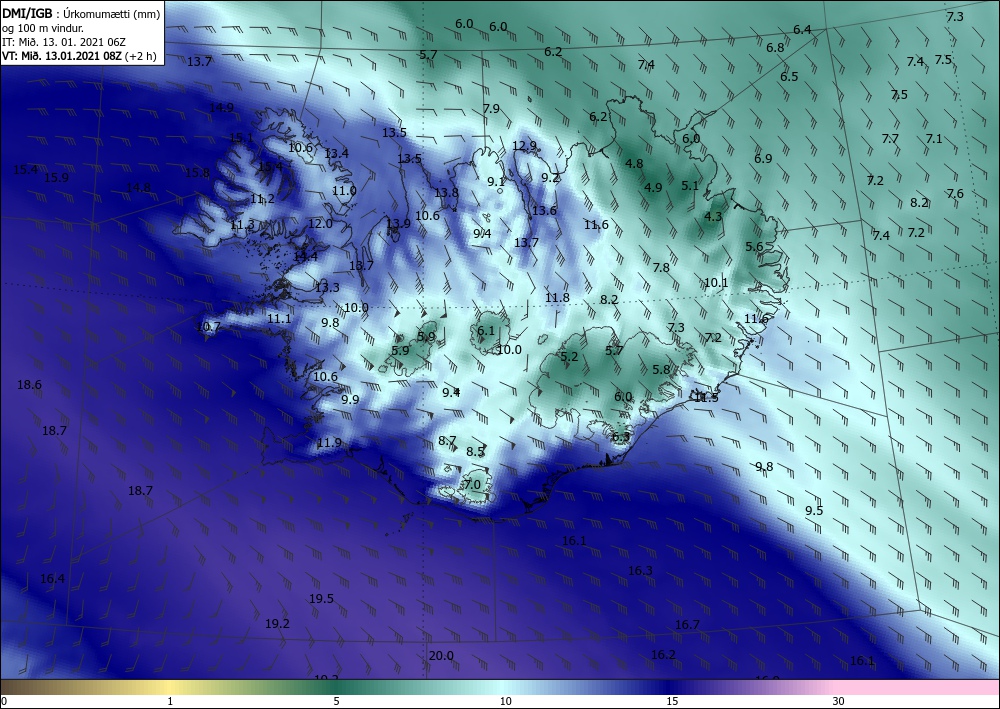This screenshot has width=1000, height=709.
Task: Click the teal part of the color scale at label 5
Action: point(336,687)
